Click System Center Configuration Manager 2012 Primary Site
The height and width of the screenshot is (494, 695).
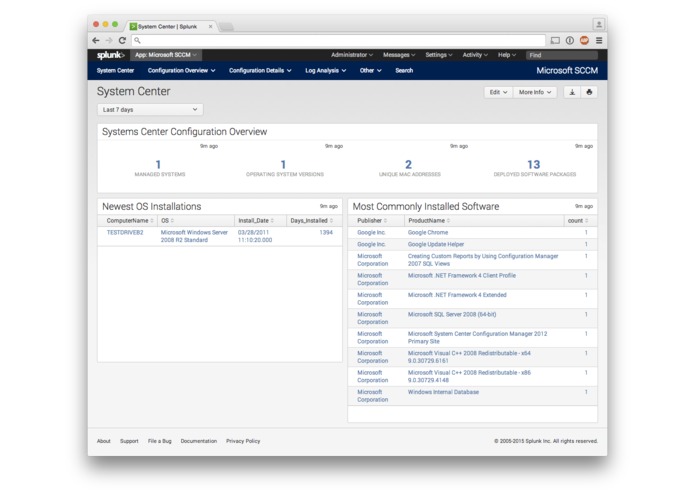click(x=477, y=338)
